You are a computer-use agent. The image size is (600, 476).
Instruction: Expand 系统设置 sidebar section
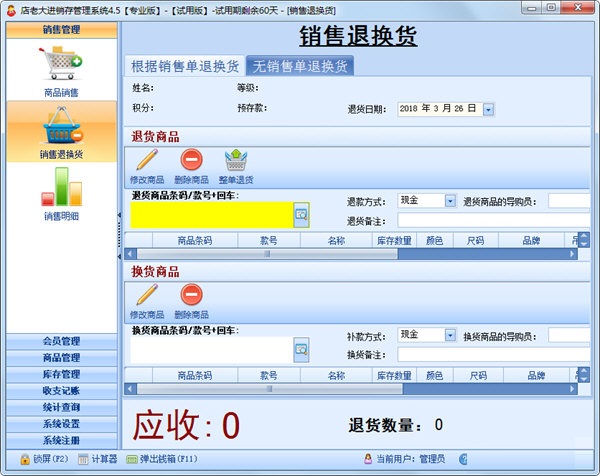coord(62,424)
